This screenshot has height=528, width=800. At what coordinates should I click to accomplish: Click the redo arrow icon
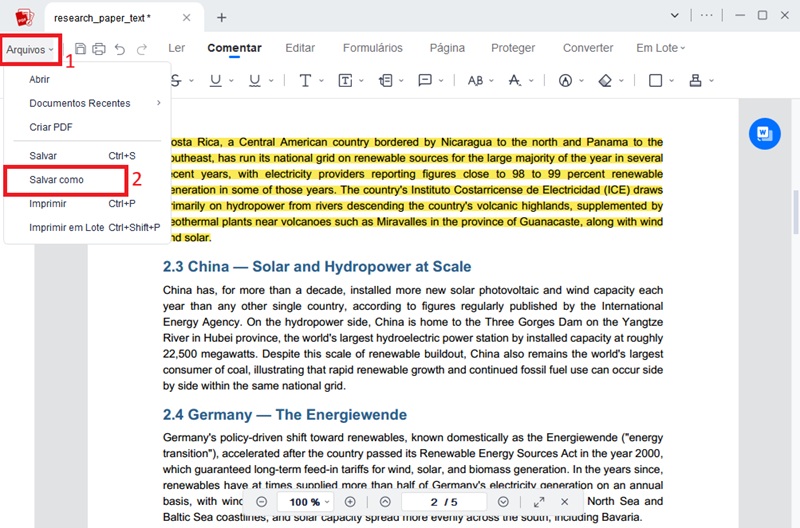[142, 49]
